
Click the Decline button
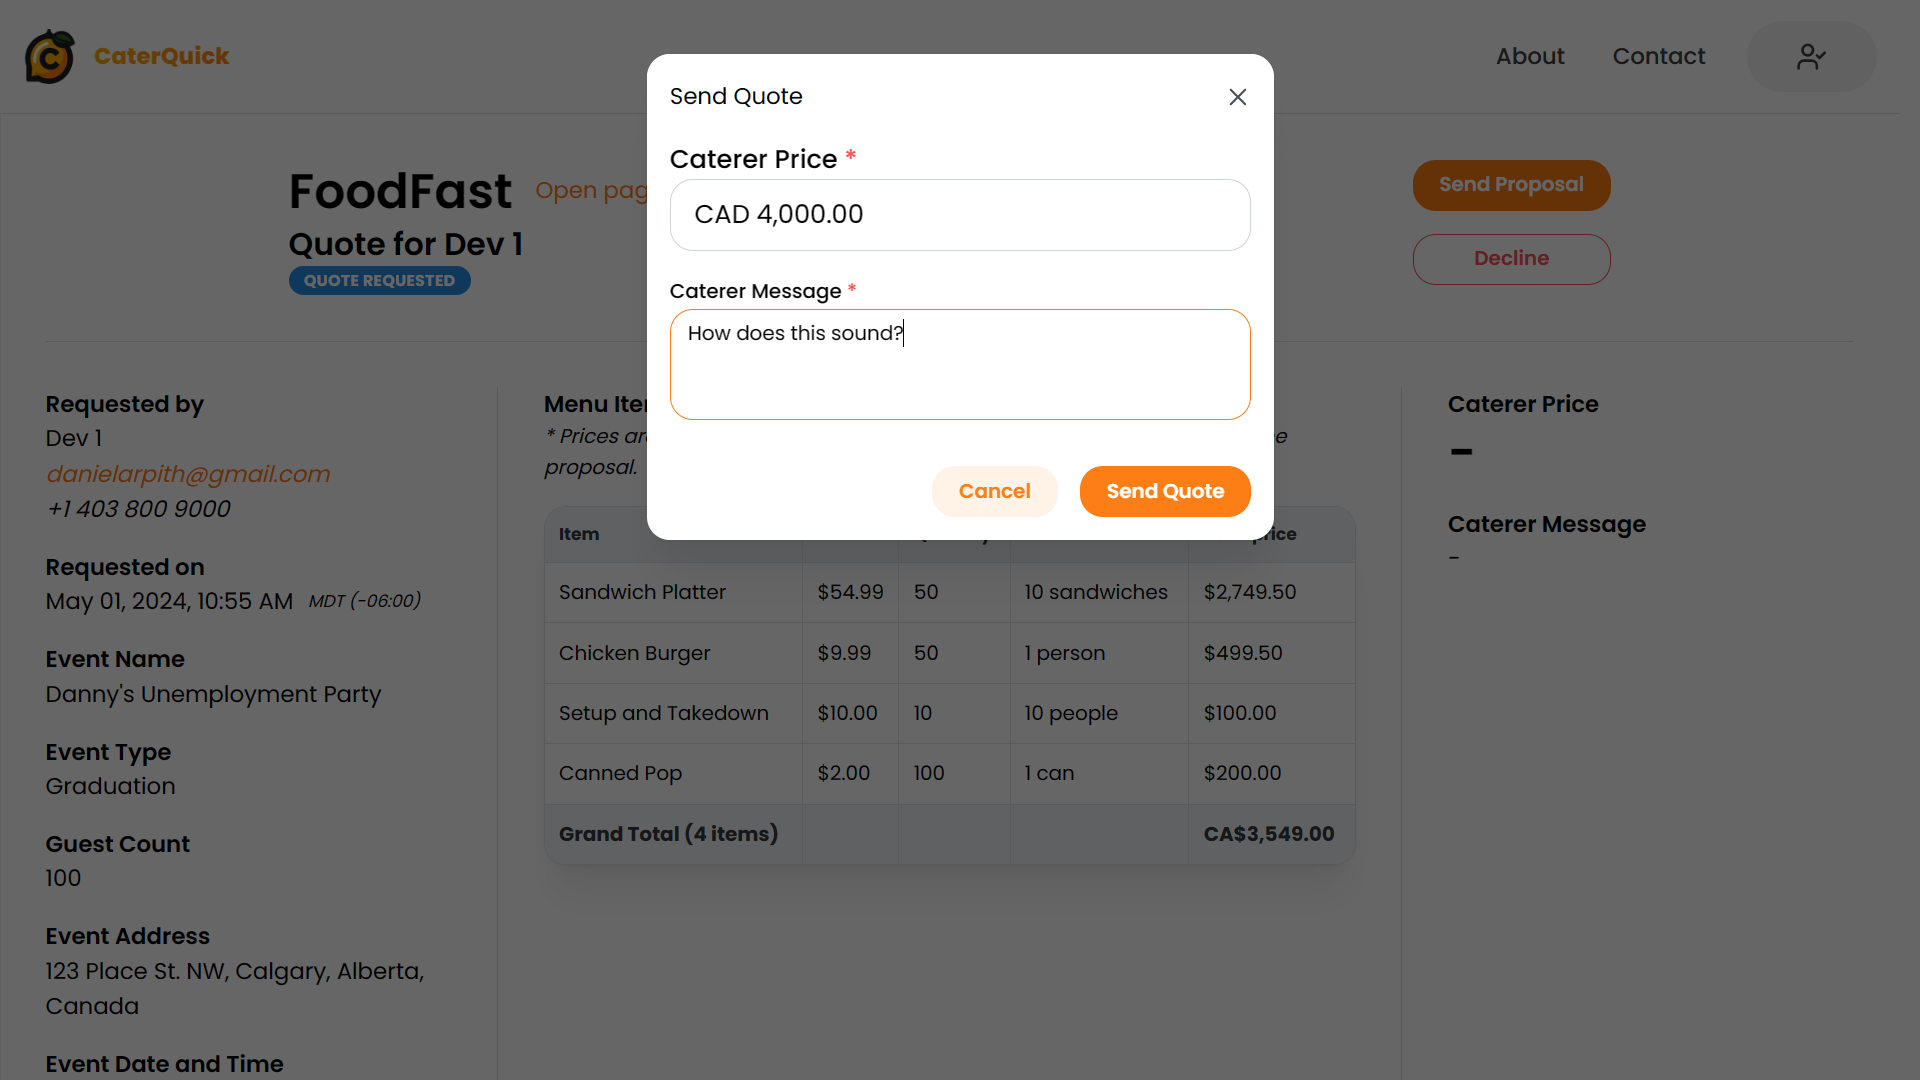[x=1511, y=259]
